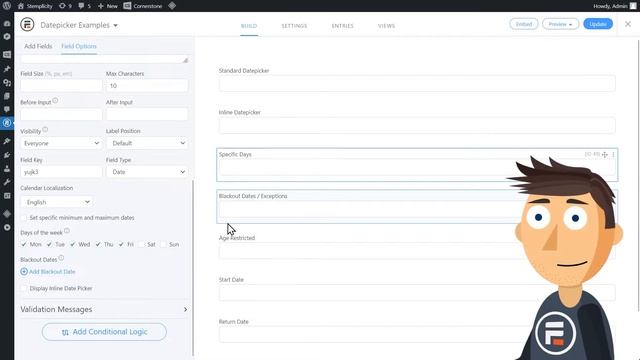Switch to the Views tab
Image resolution: width=640 pixels, height=360 pixels.
[x=386, y=26]
